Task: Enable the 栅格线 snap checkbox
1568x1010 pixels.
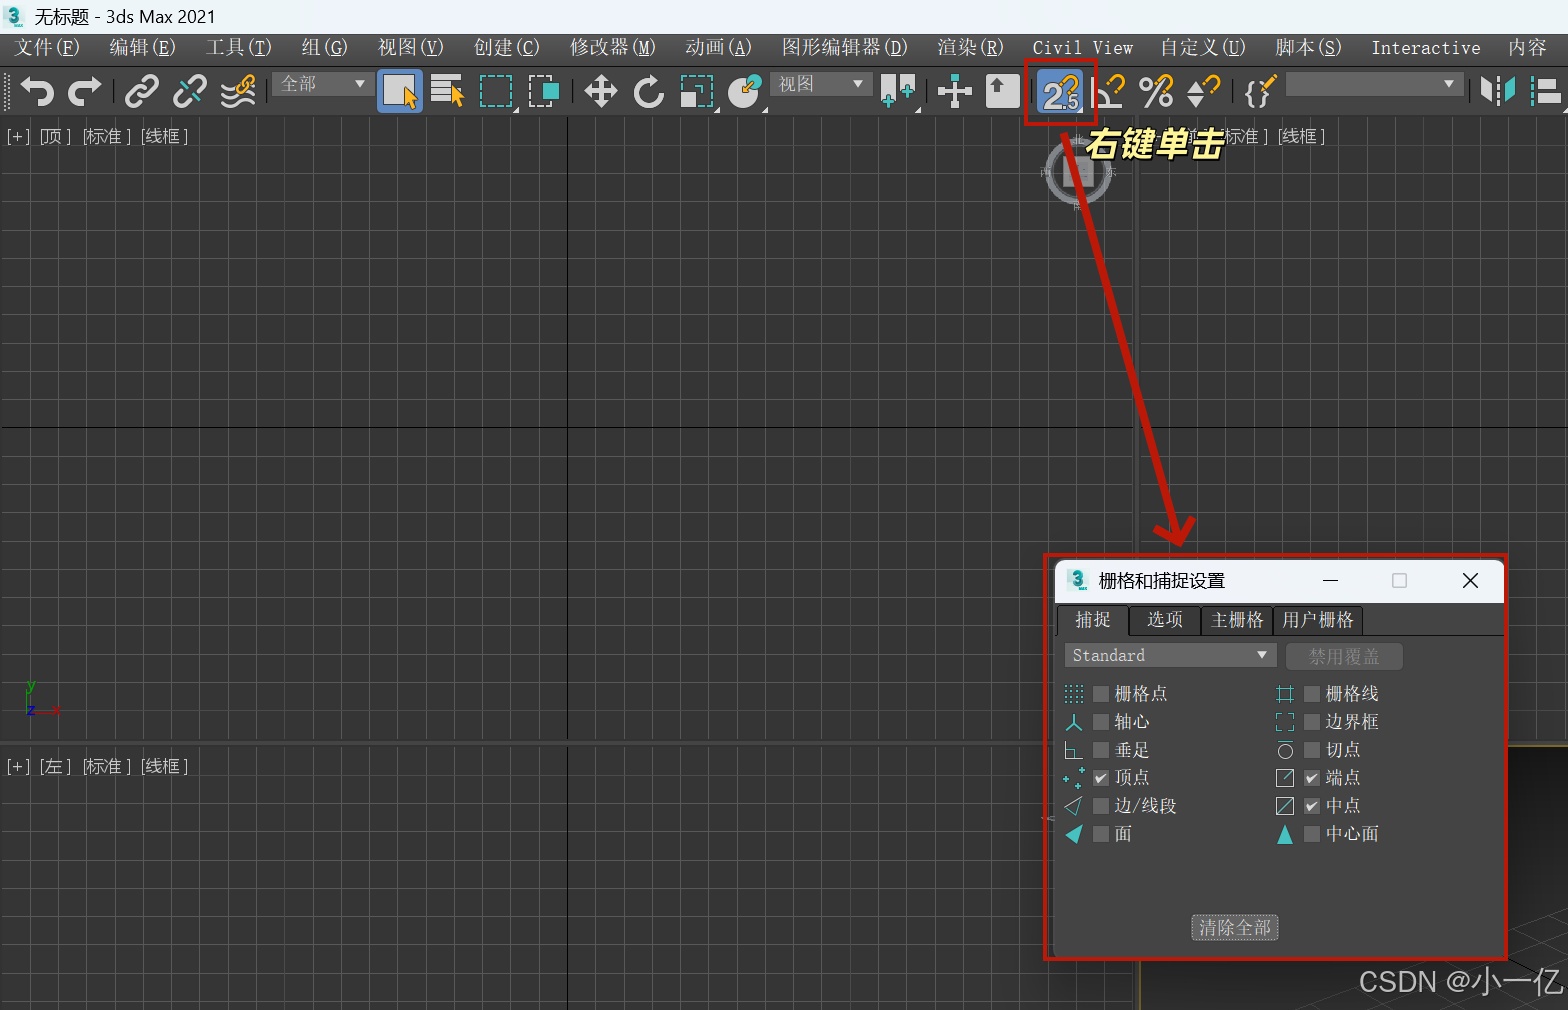Action: (1312, 693)
